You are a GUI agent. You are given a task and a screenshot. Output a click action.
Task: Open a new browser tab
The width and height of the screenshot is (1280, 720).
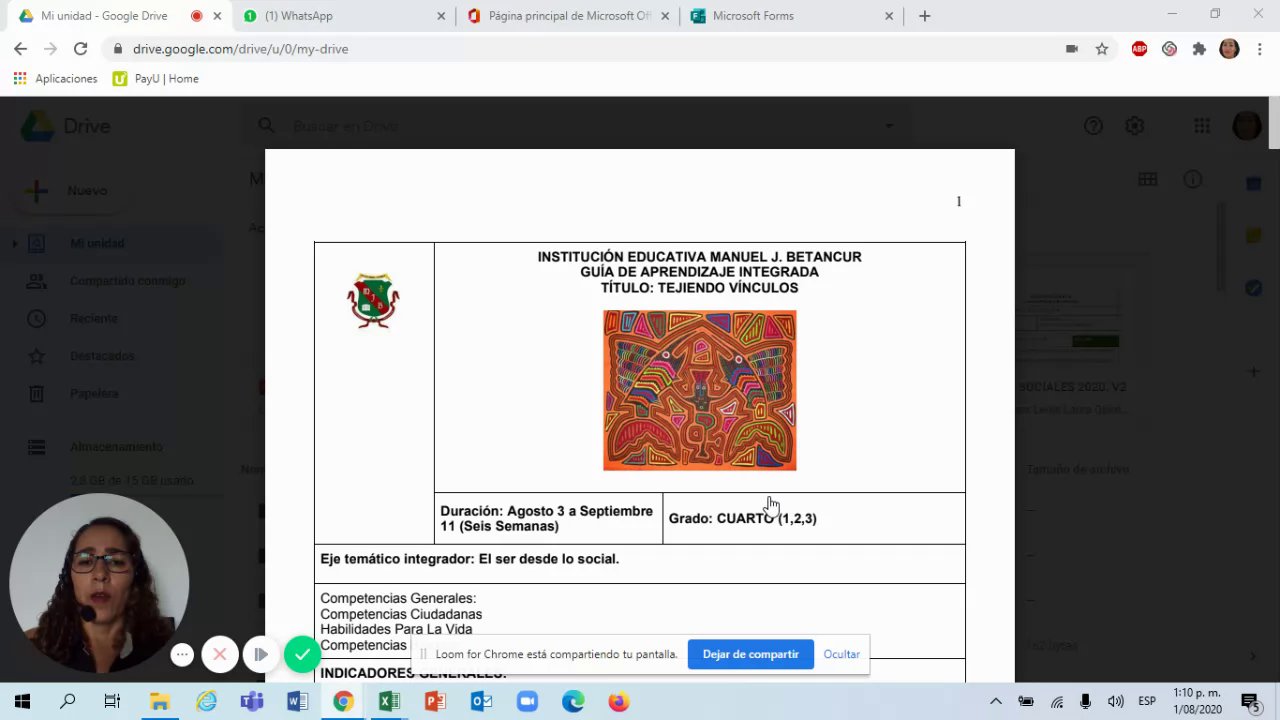point(924,16)
